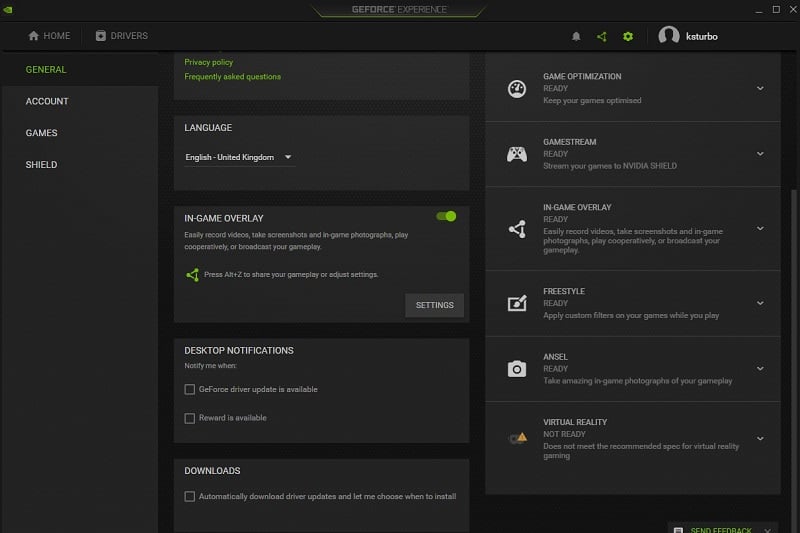Check Reward is available notification

pos(190,418)
